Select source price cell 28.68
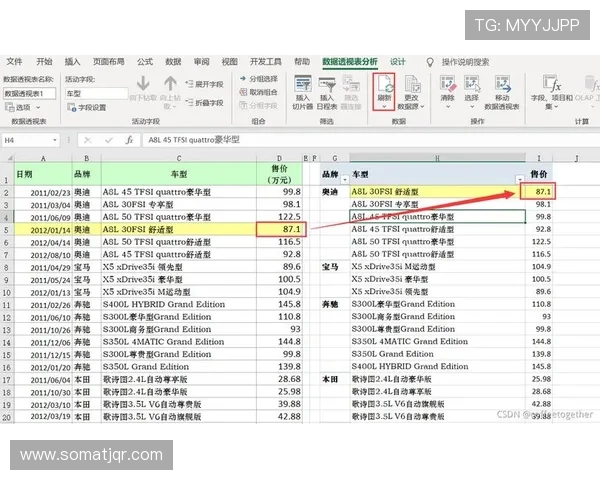Image resolution: width=600 pixels, height=480 pixels. pos(279,379)
